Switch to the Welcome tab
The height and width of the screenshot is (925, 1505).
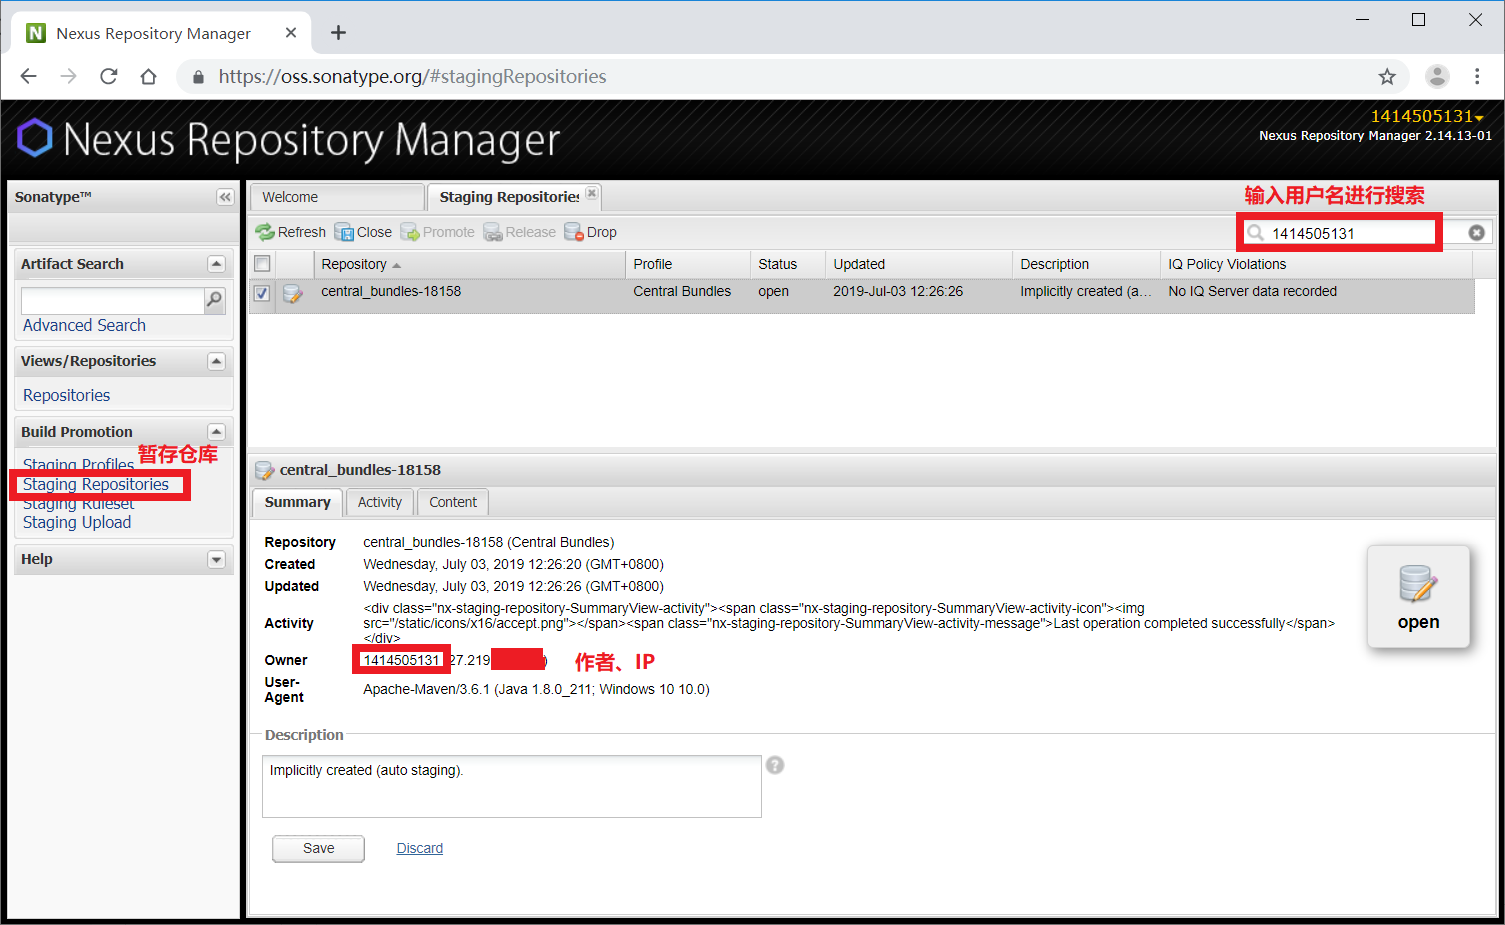point(337,197)
